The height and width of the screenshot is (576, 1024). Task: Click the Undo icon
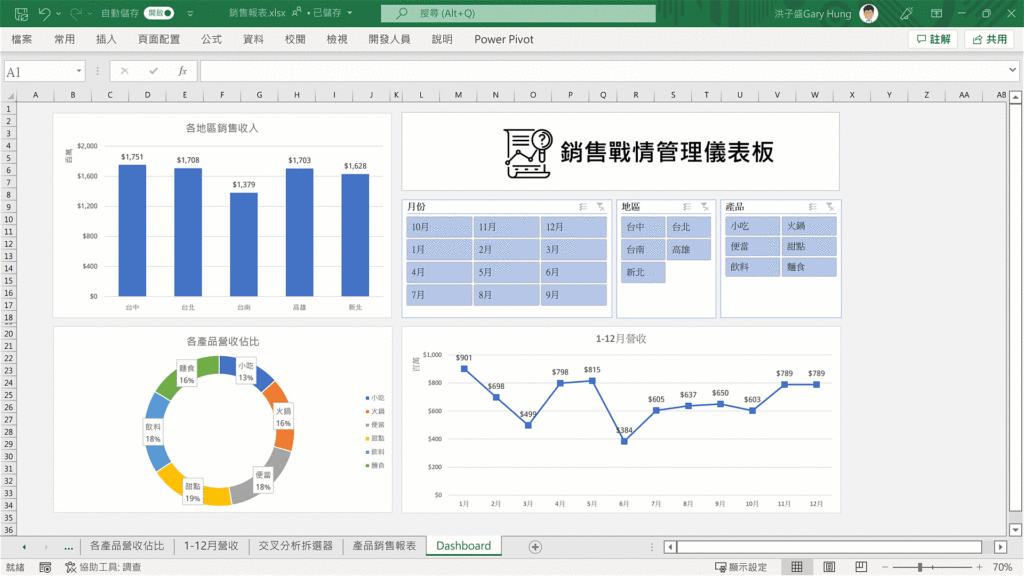point(44,13)
